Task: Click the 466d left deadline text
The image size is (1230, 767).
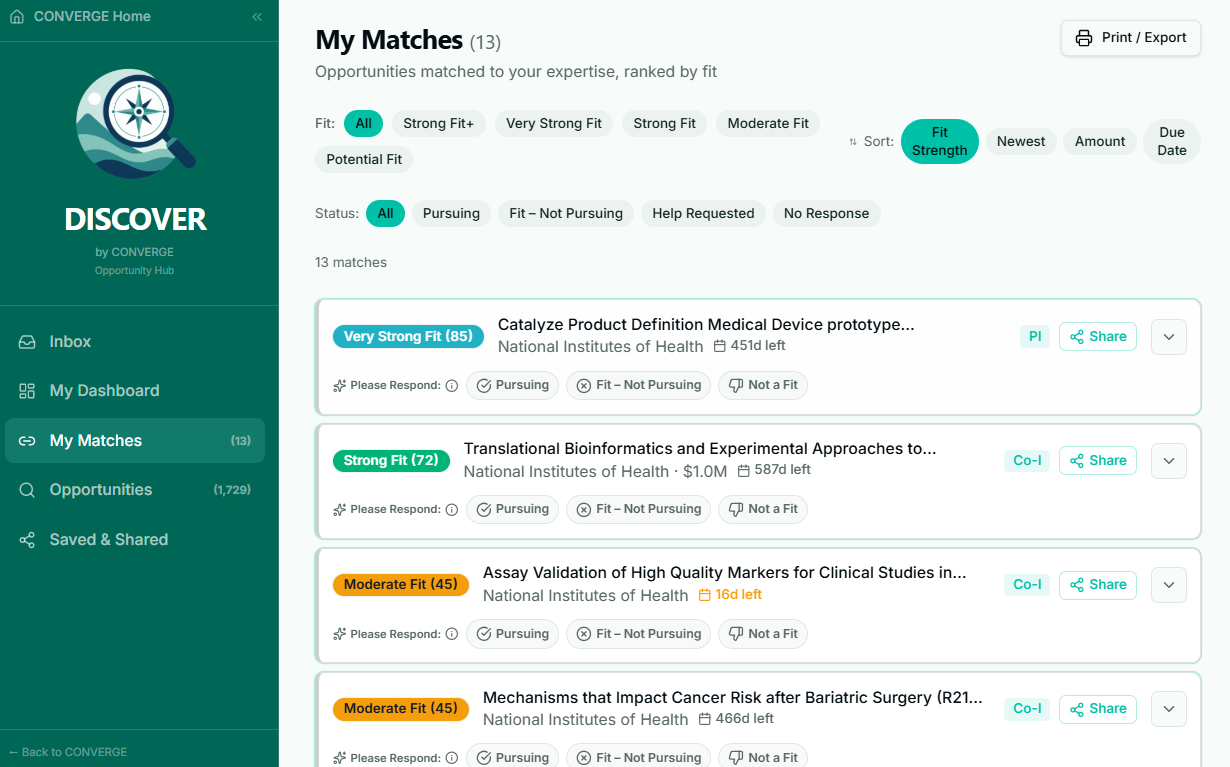Action: (x=736, y=719)
